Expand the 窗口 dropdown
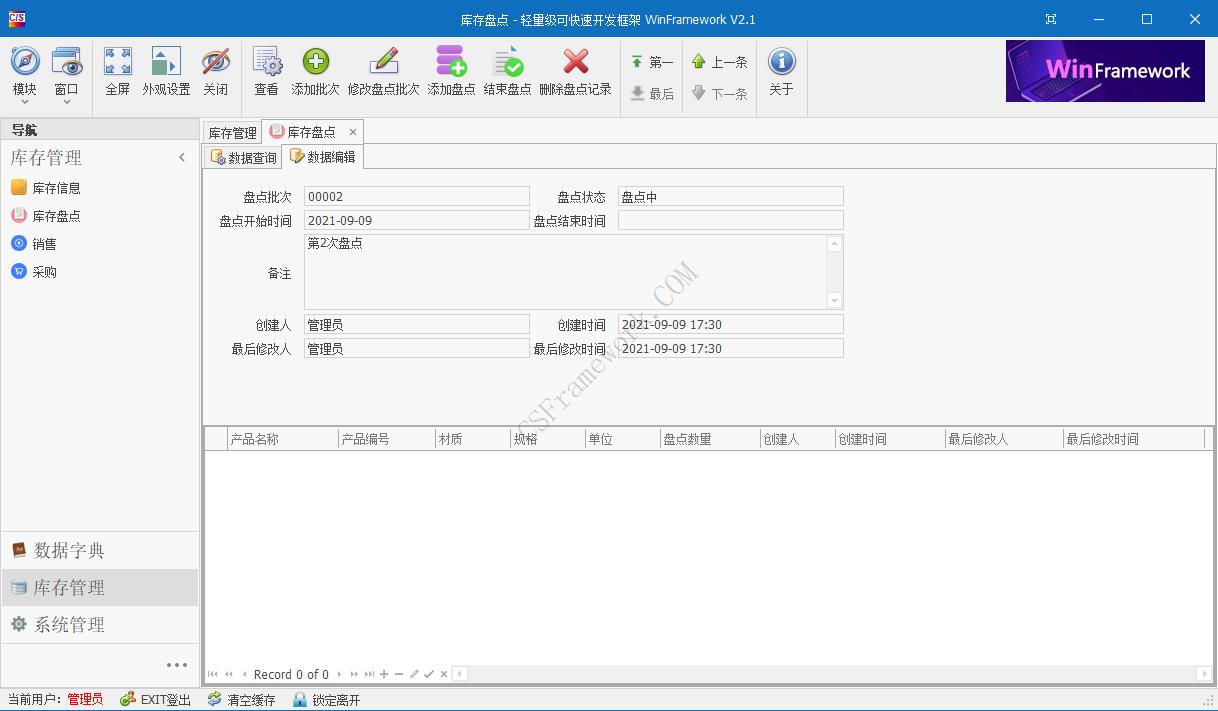1218x711 pixels. pyautogui.click(x=67, y=72)
